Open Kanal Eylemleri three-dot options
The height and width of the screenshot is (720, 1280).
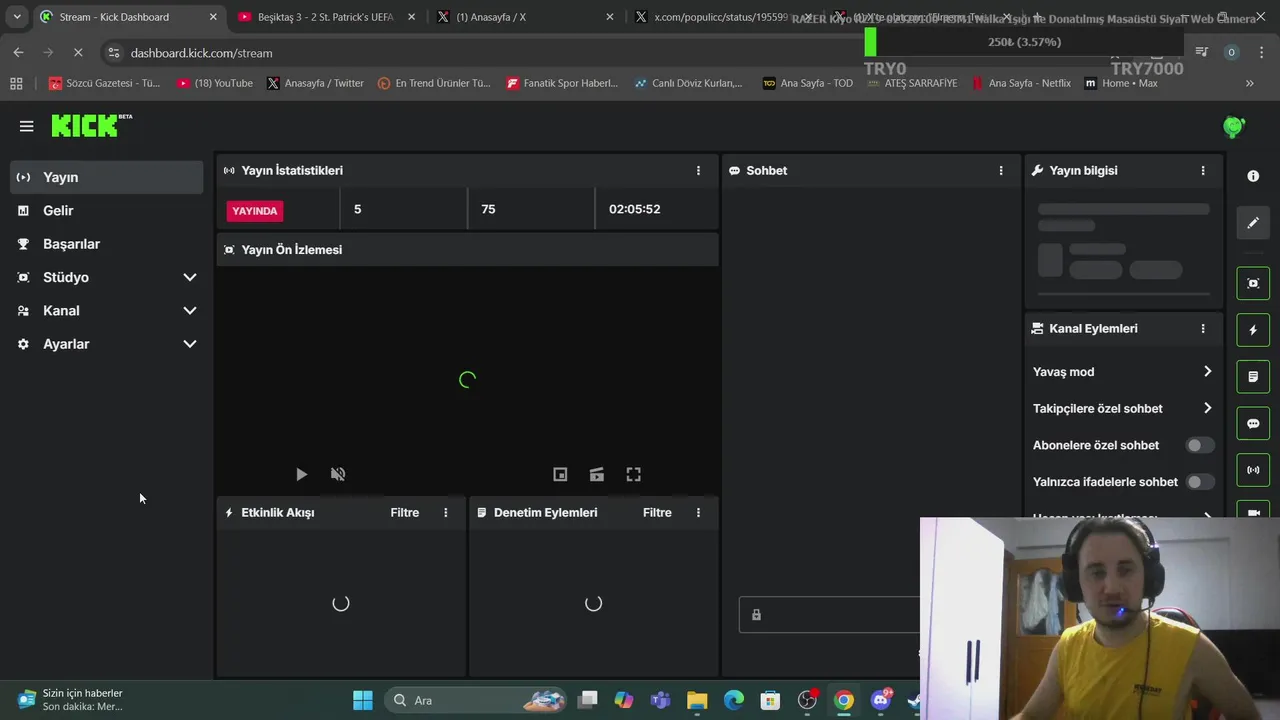click(x=1203, y=328)
